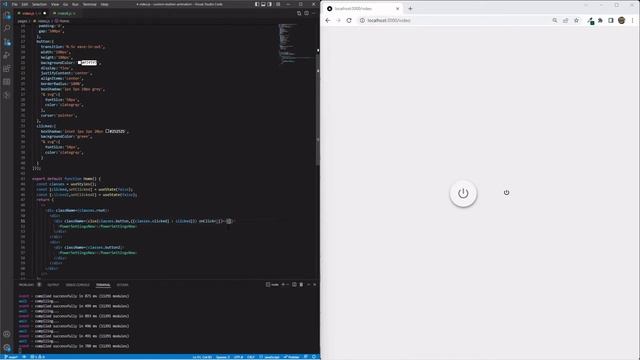This screenshot has width=640, height=360.
Task: Open the Chrome profile avatar
Action: (x=622, y=20)
